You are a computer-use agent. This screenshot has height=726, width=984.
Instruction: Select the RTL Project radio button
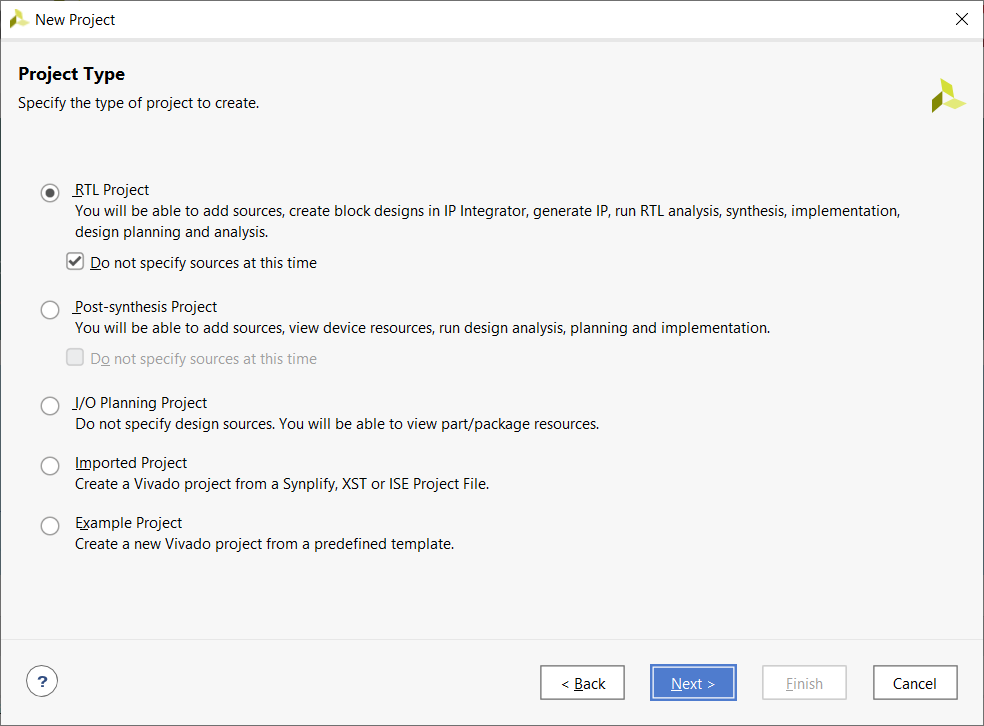[x=50, y=193]
